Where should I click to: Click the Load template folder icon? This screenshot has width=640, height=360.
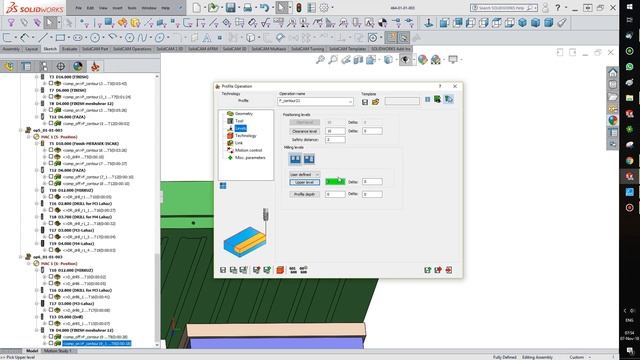(376, 102)
